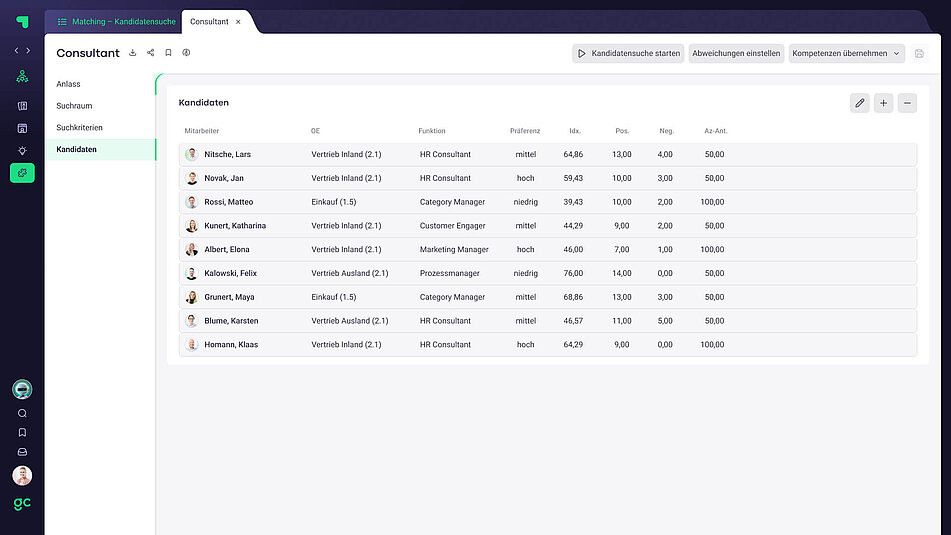Click Kandidaten panel heading
The width and height of the screenshot is (951, 535).
(204, 103)
